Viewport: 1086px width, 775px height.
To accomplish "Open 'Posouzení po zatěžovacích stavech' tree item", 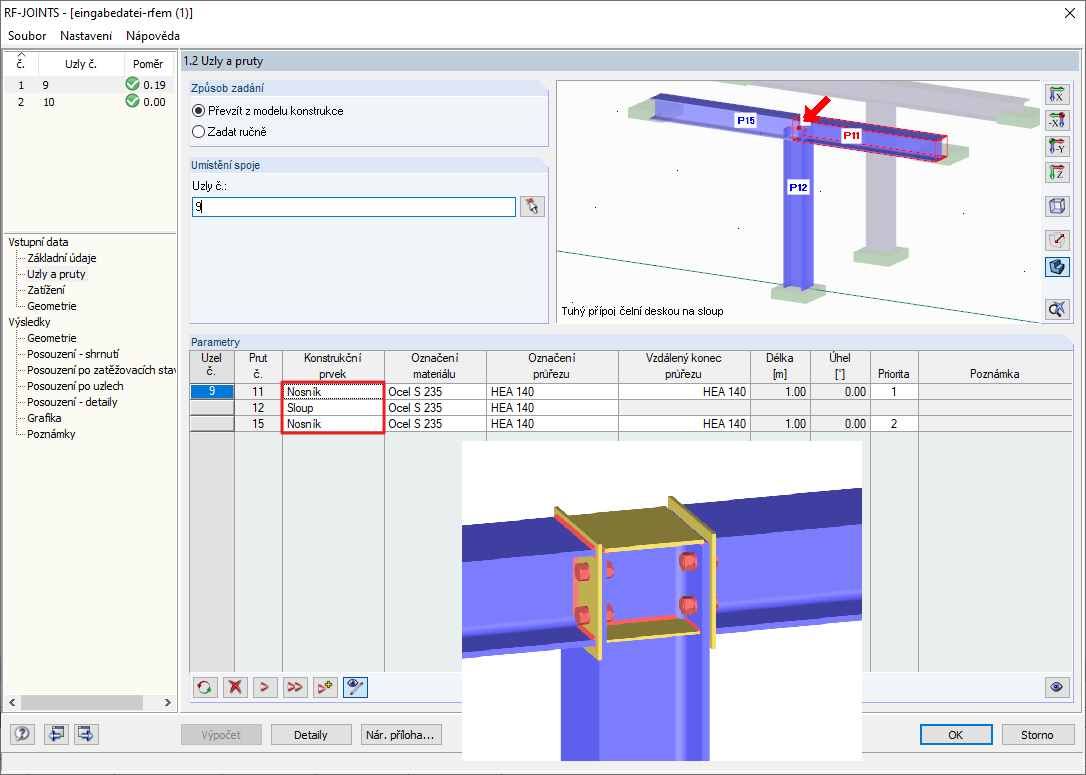I will click(x=101, y=370).
